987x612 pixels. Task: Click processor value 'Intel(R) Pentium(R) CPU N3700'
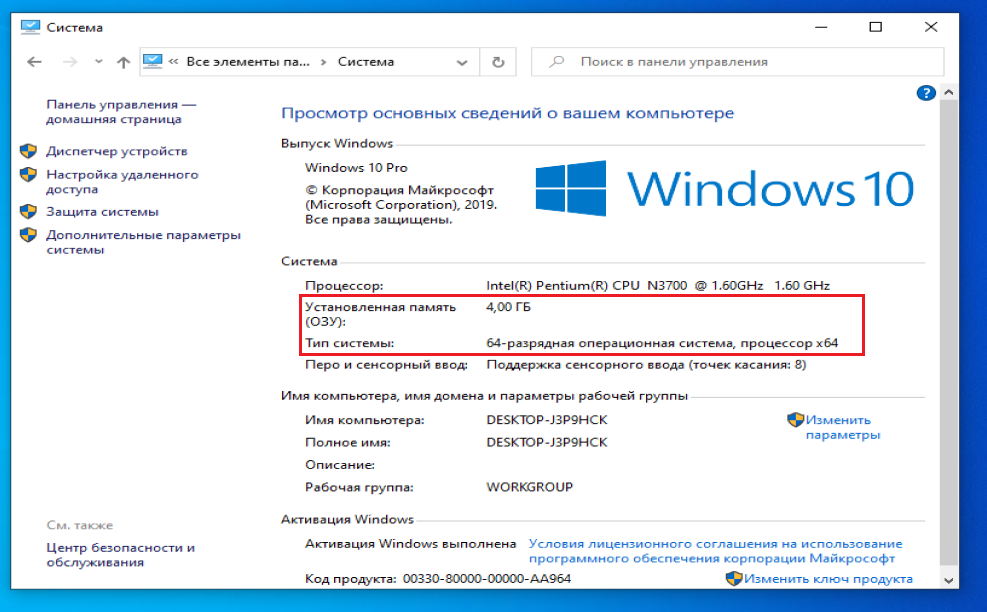click(x=587, y=285)
